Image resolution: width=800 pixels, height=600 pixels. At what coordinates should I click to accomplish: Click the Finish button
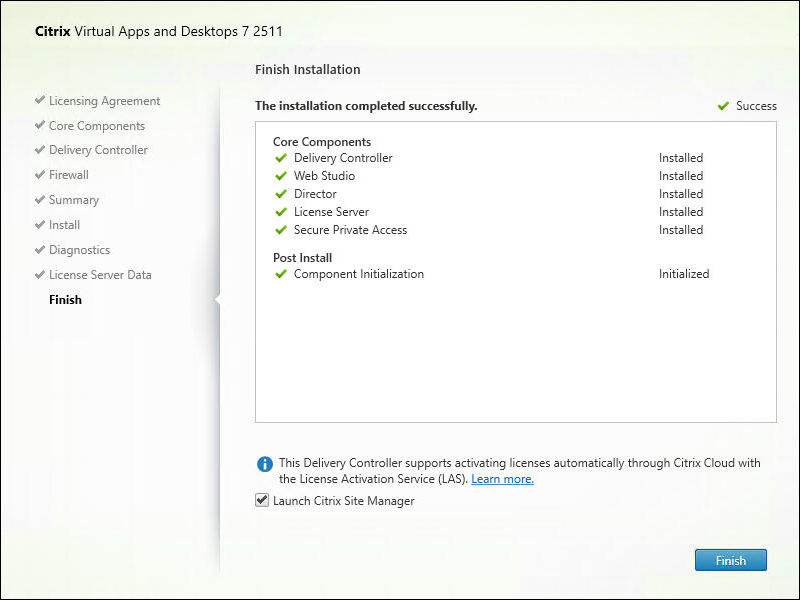point(730,560)
